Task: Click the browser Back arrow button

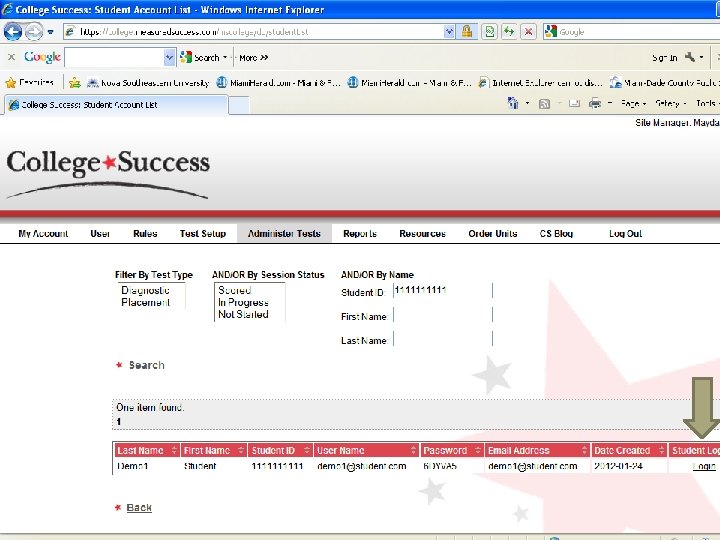Action: coord(12,32)
